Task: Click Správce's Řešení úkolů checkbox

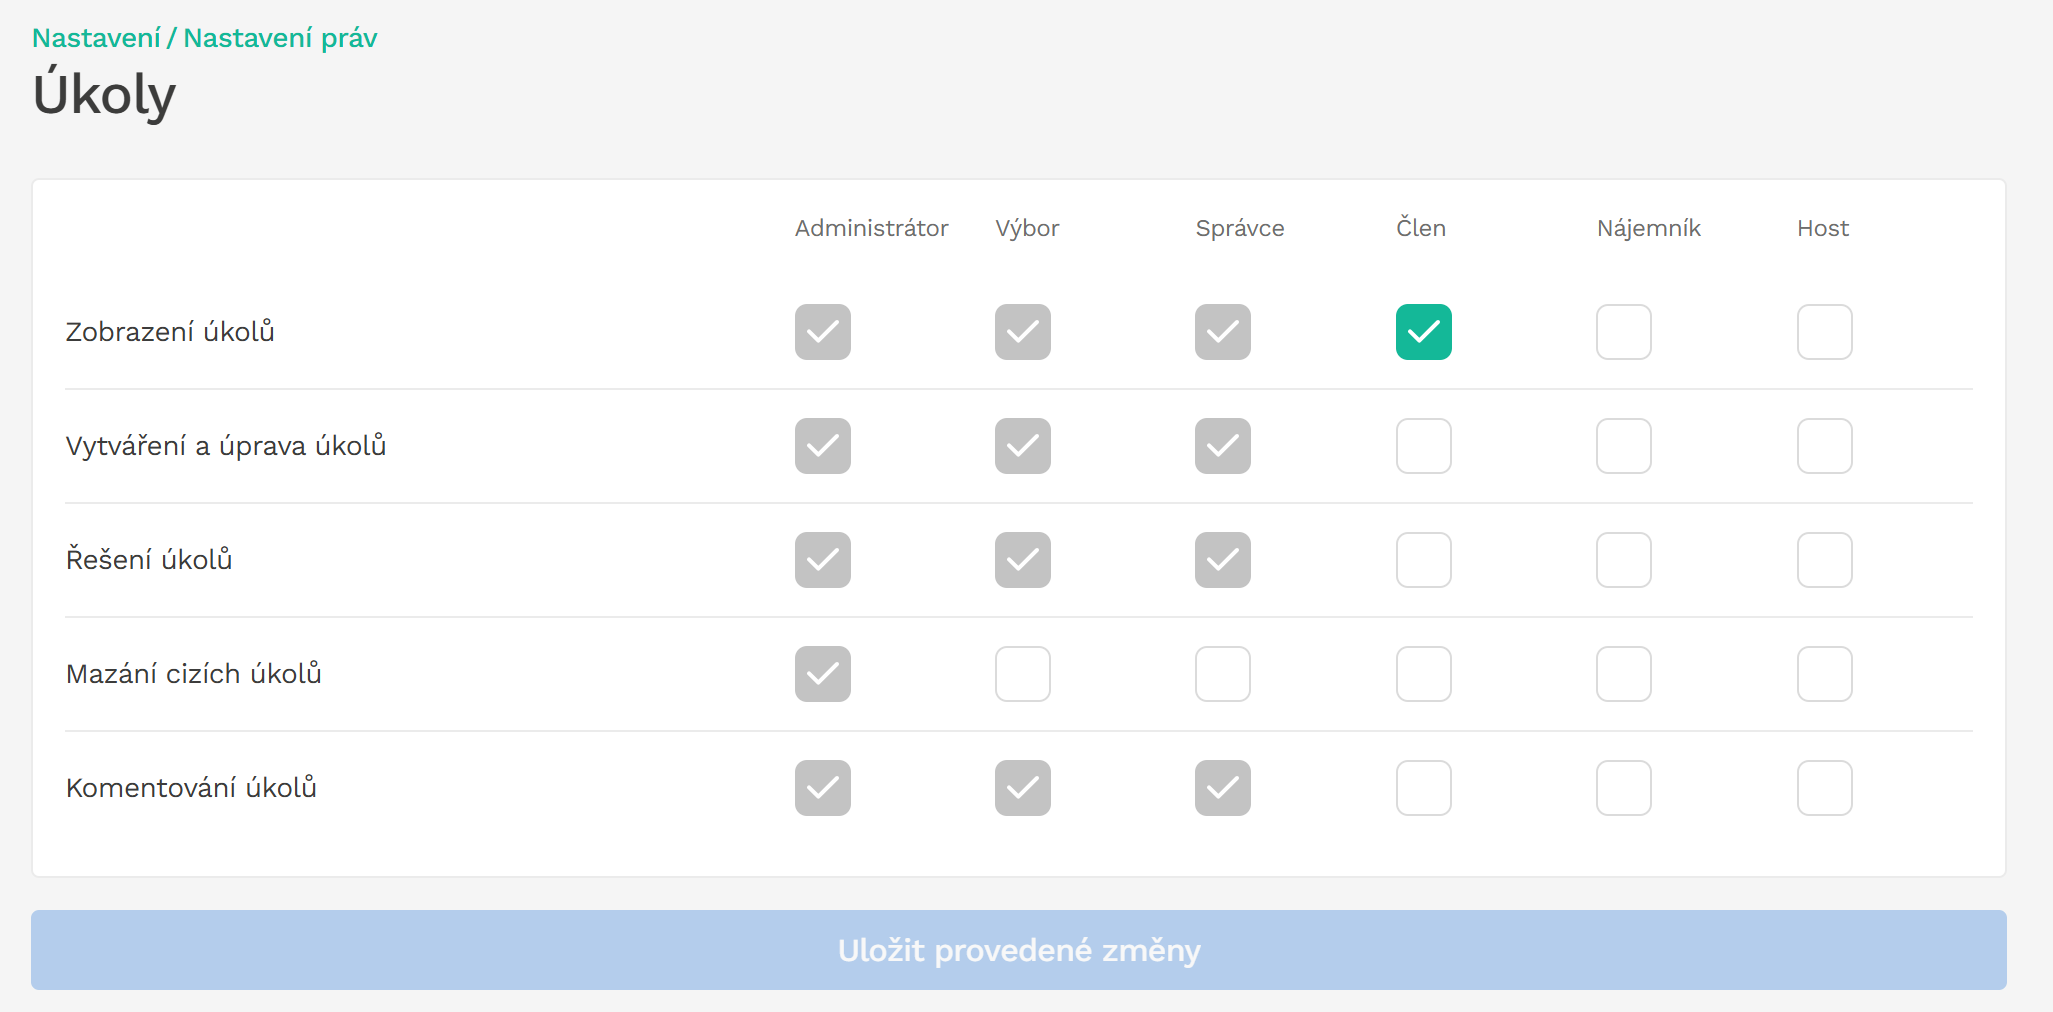Action: (1222, 560)
